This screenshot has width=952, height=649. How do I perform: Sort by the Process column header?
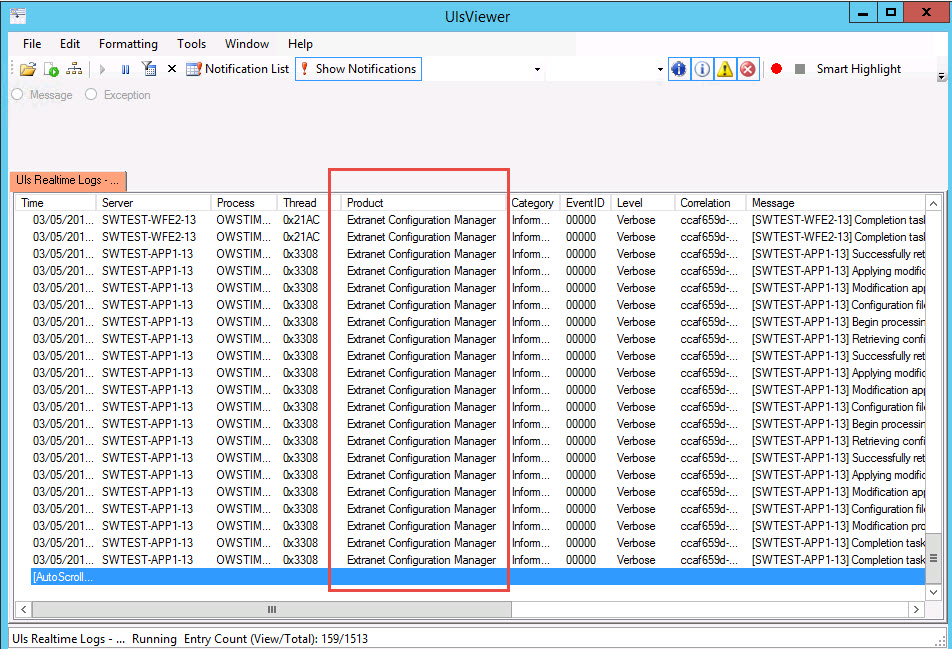(244, 203)
